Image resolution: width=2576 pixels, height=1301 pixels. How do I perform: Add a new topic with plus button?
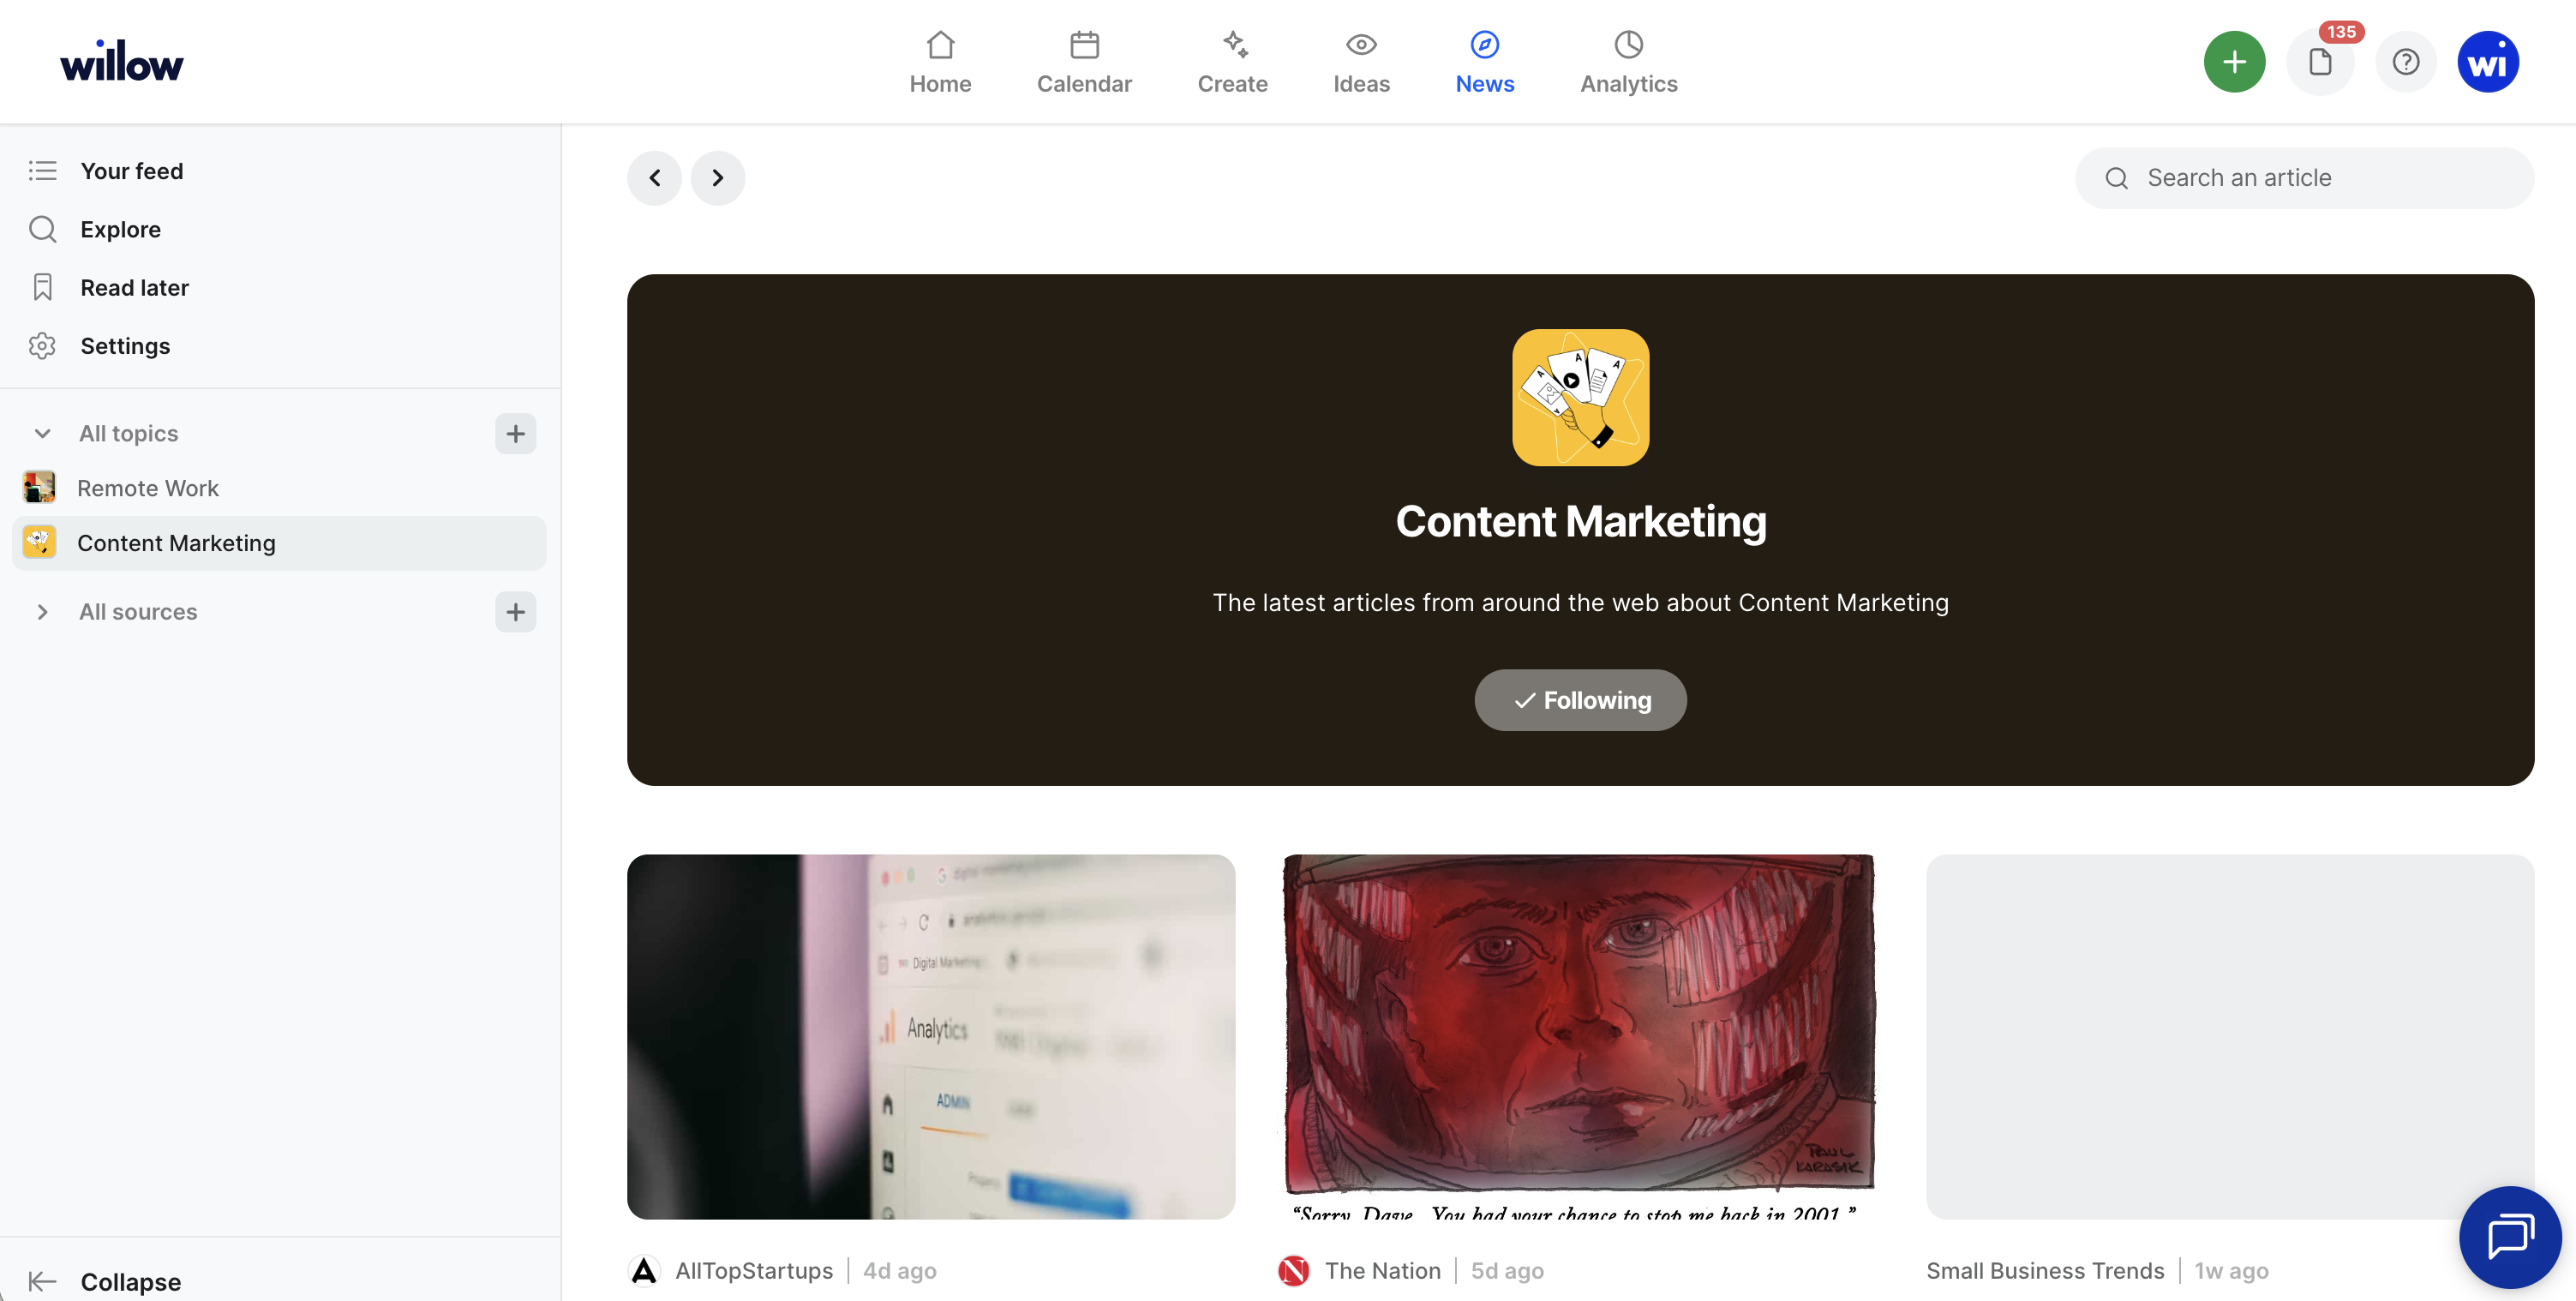[x=515, y=433]
